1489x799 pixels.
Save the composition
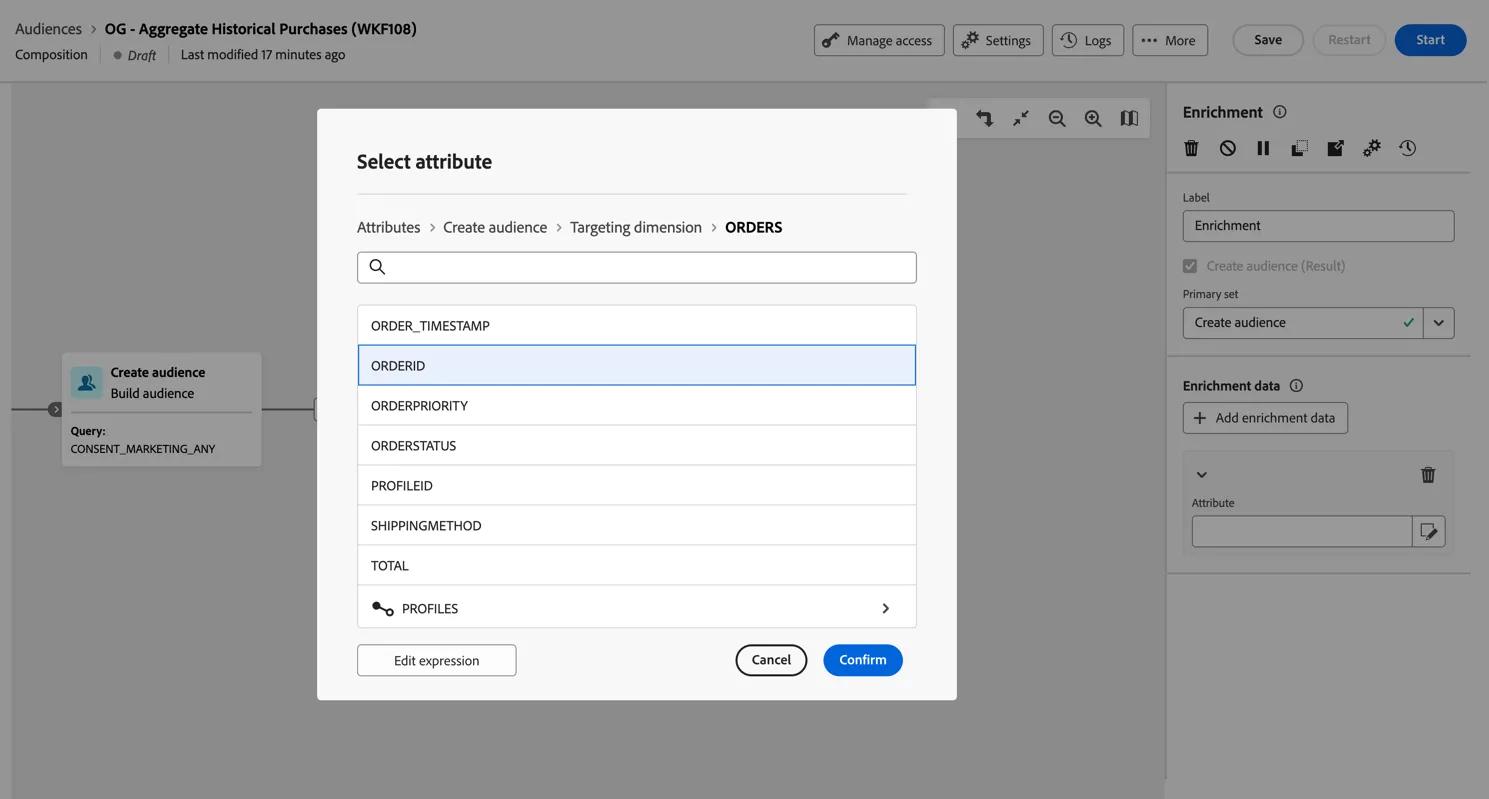tap(1268, 40)
